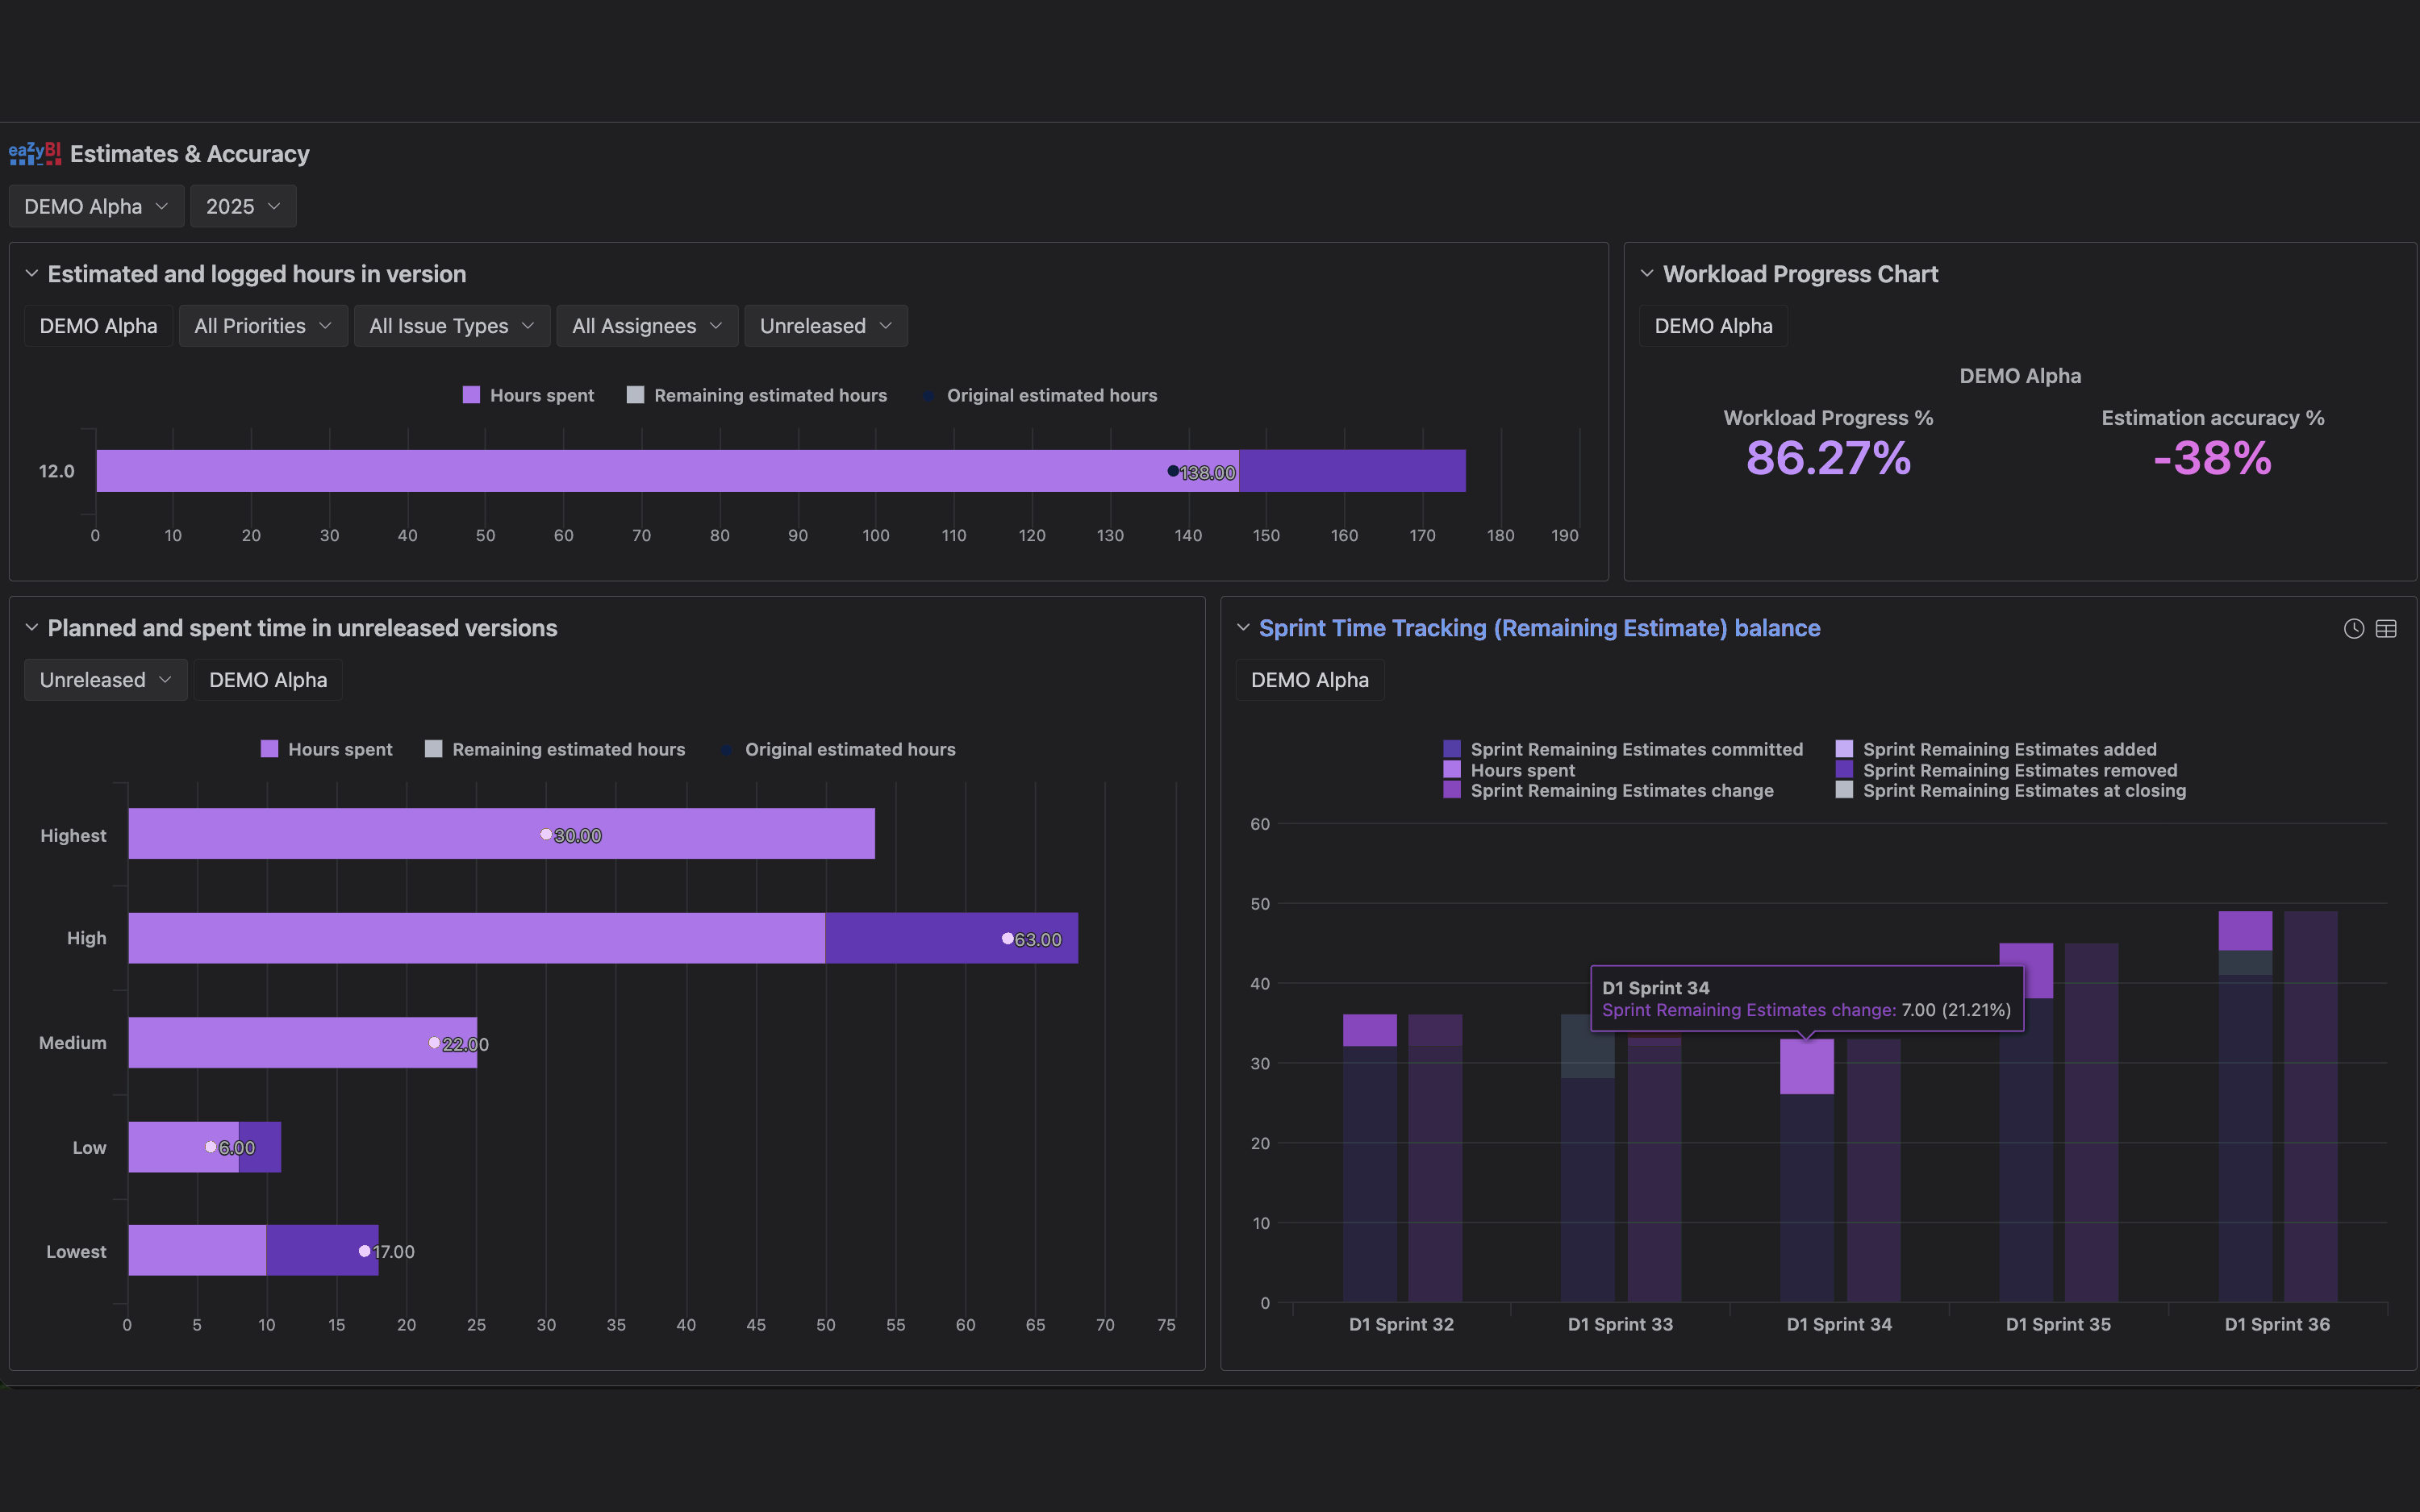
Task: Click the 138.00 original estimate marker
Action: [x=1173, y=471]
